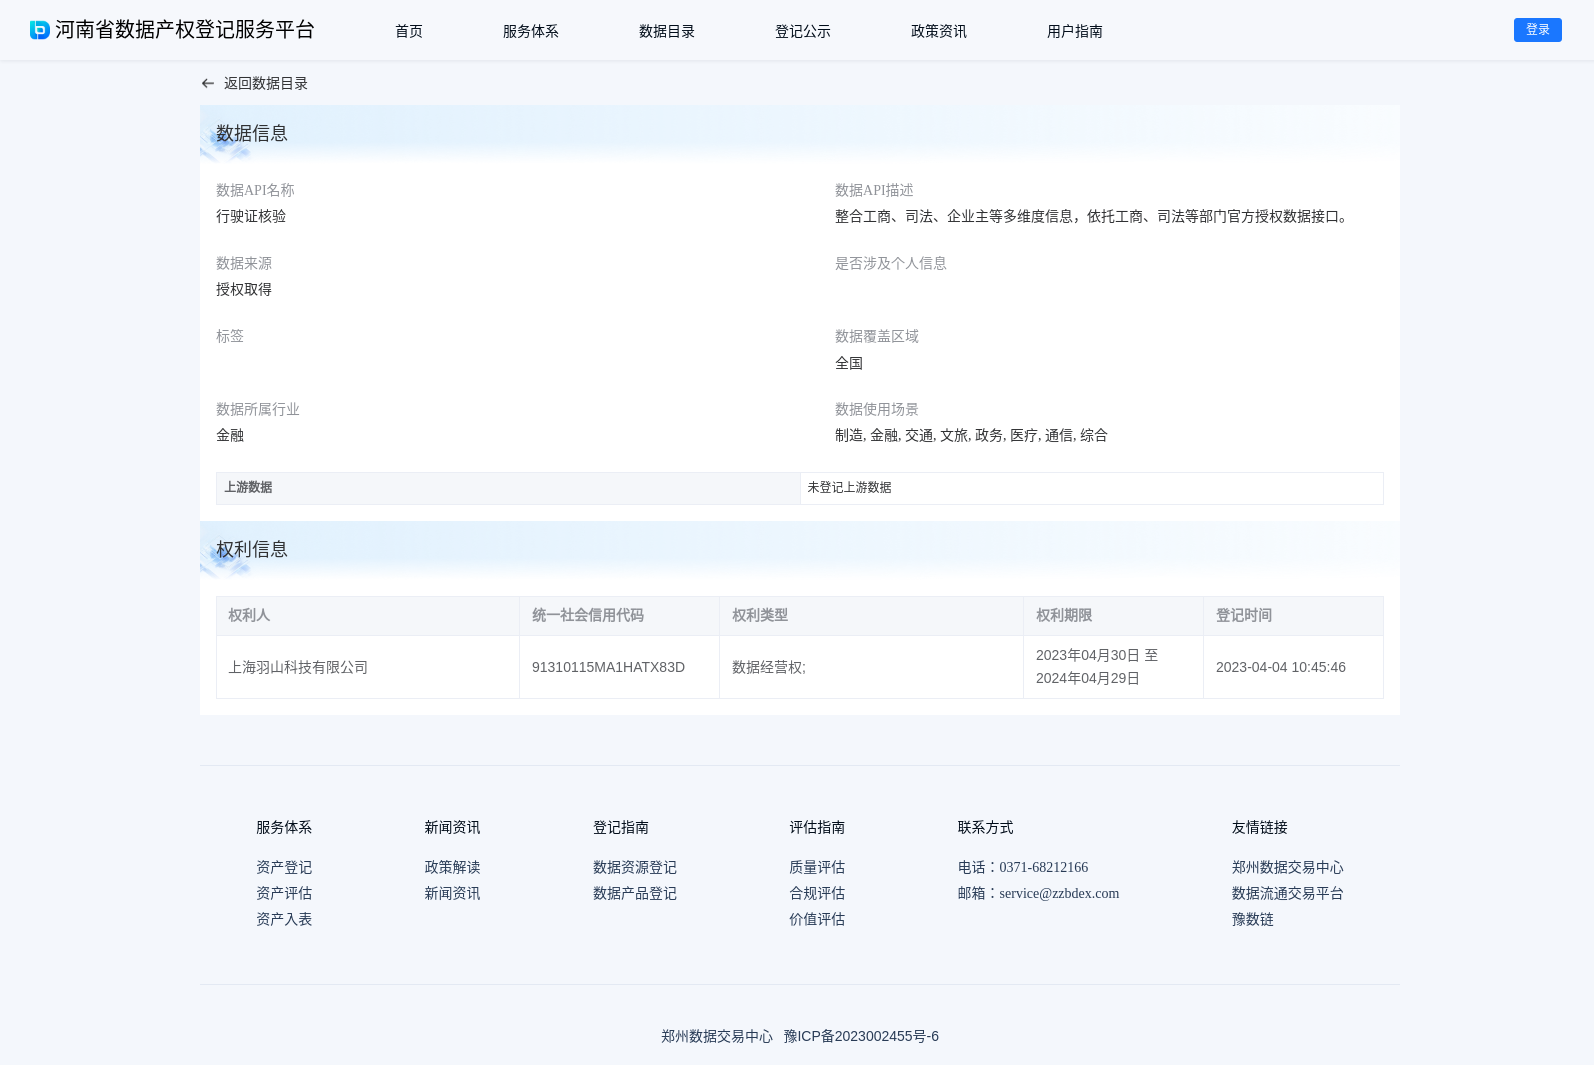Go to 数据目录 in the navigation bar

(x=667, y=31)
